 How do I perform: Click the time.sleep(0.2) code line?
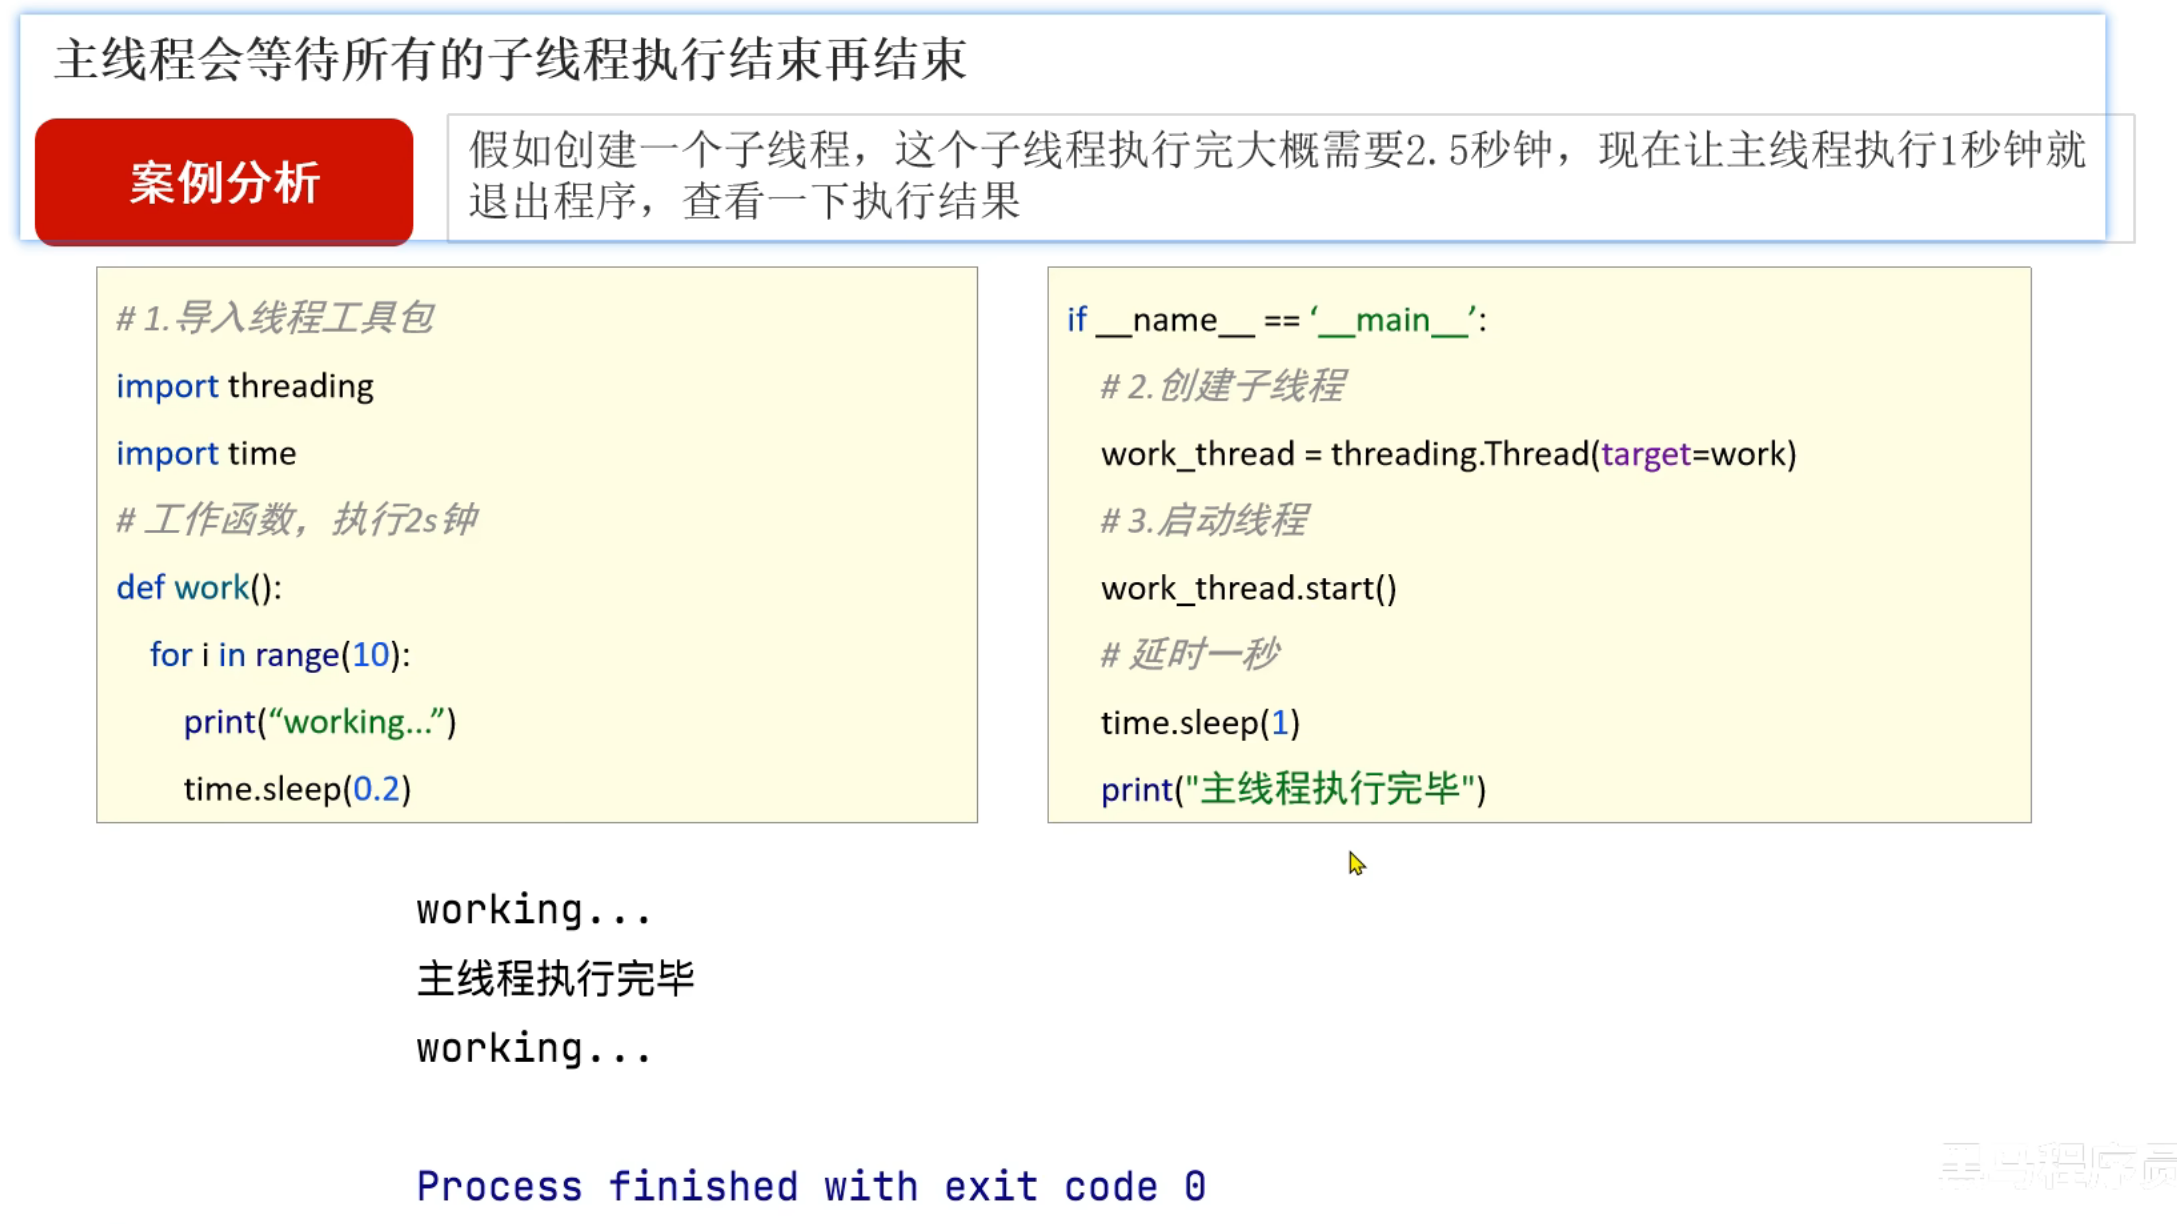pyautogui.click(x=297, y=789)
